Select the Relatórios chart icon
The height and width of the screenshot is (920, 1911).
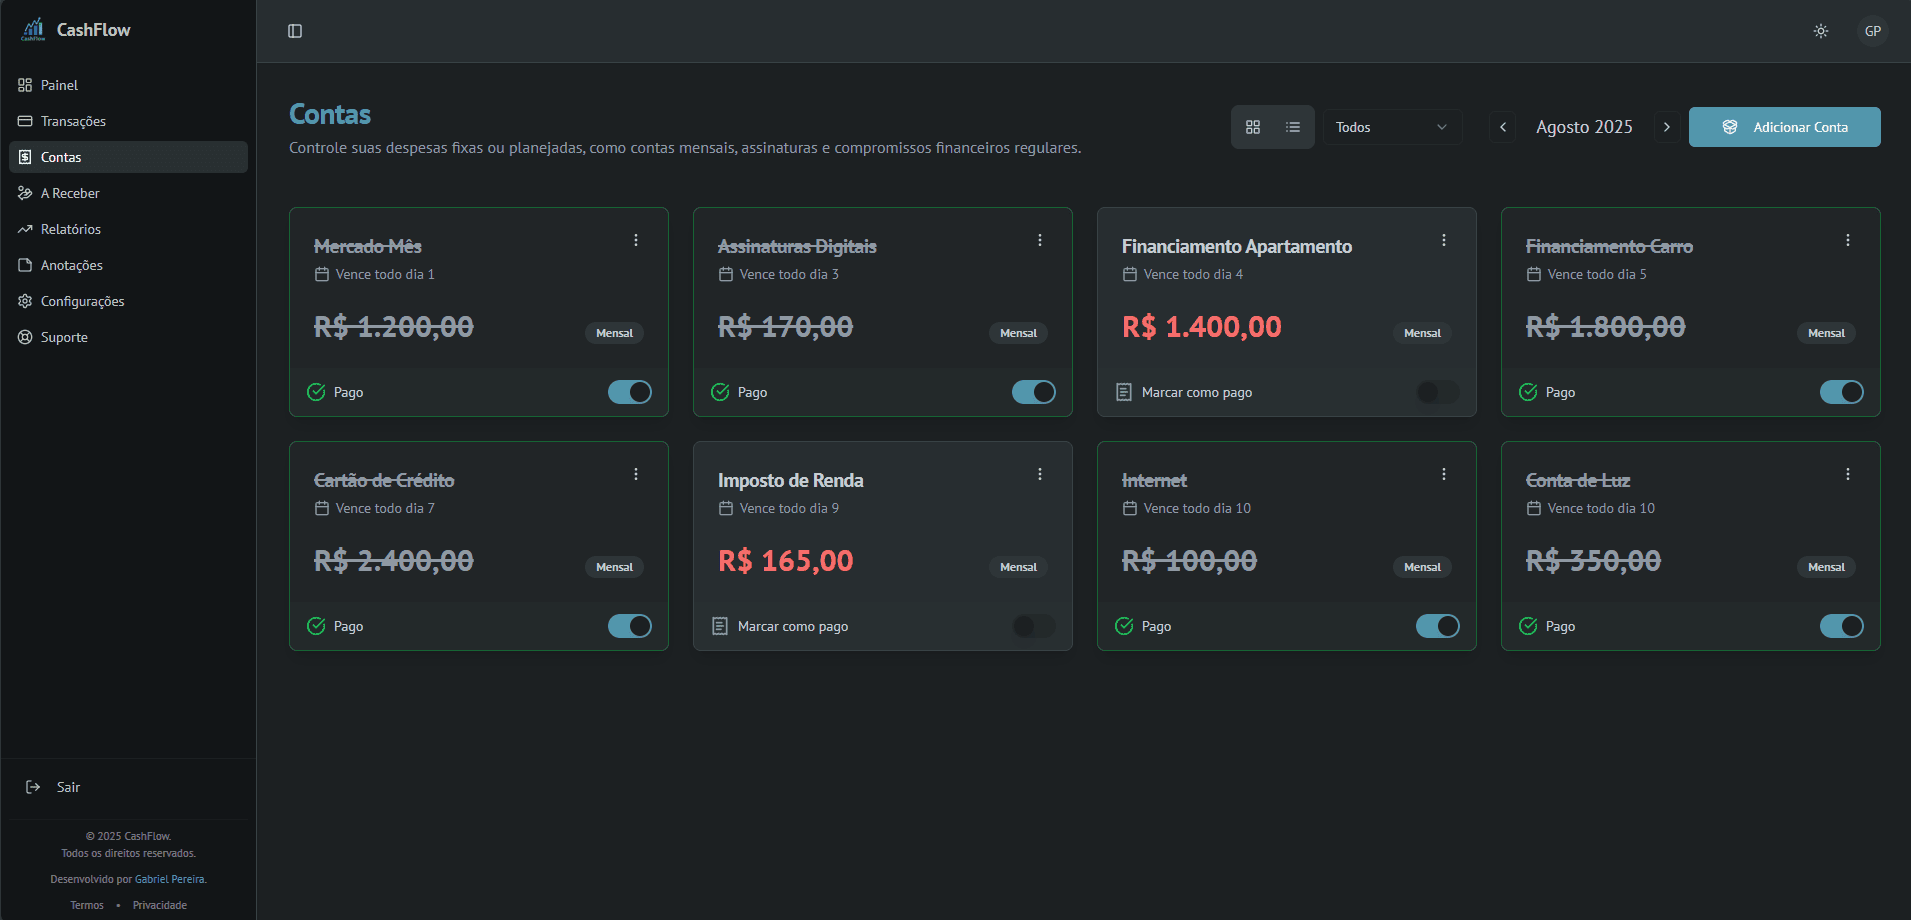[25, 229]
